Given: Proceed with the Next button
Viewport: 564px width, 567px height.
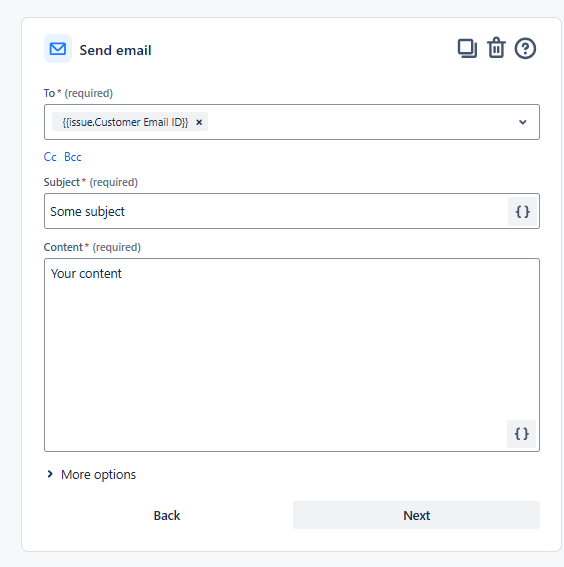Looking at the screenshot, I should pyautogui.click(x=416, y=515).
